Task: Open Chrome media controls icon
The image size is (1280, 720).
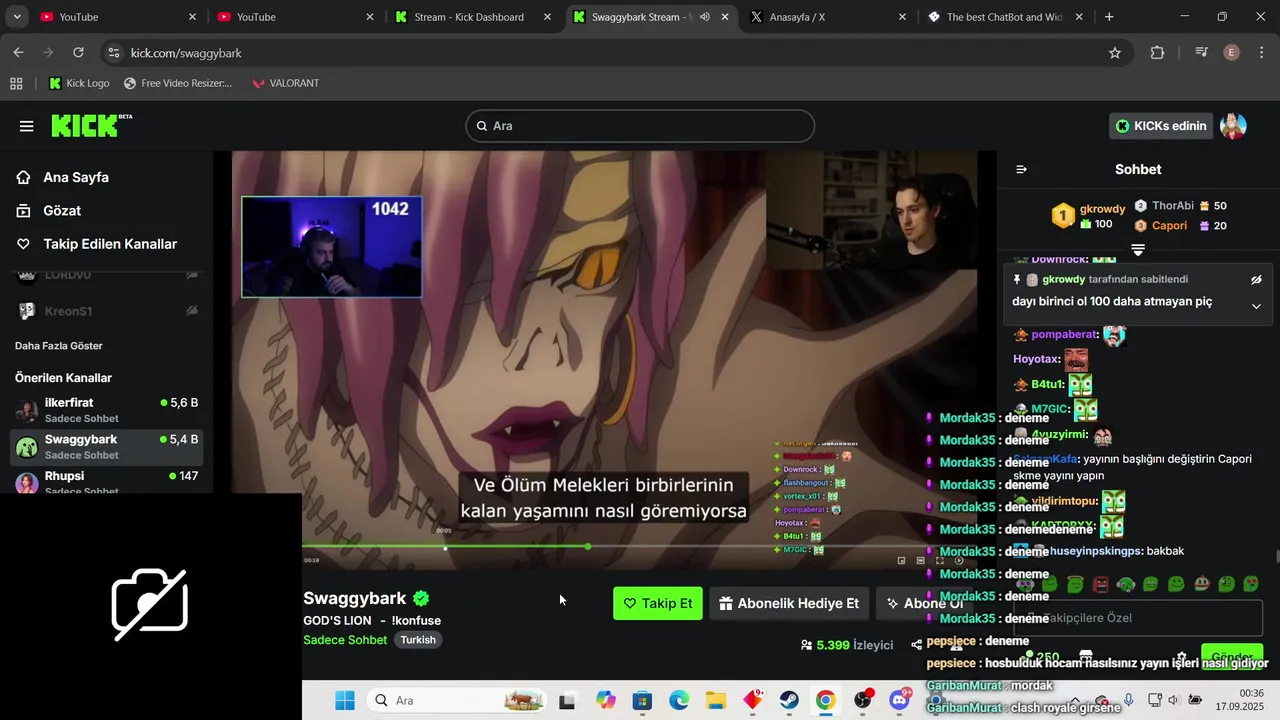Action: coord(1201,53)
